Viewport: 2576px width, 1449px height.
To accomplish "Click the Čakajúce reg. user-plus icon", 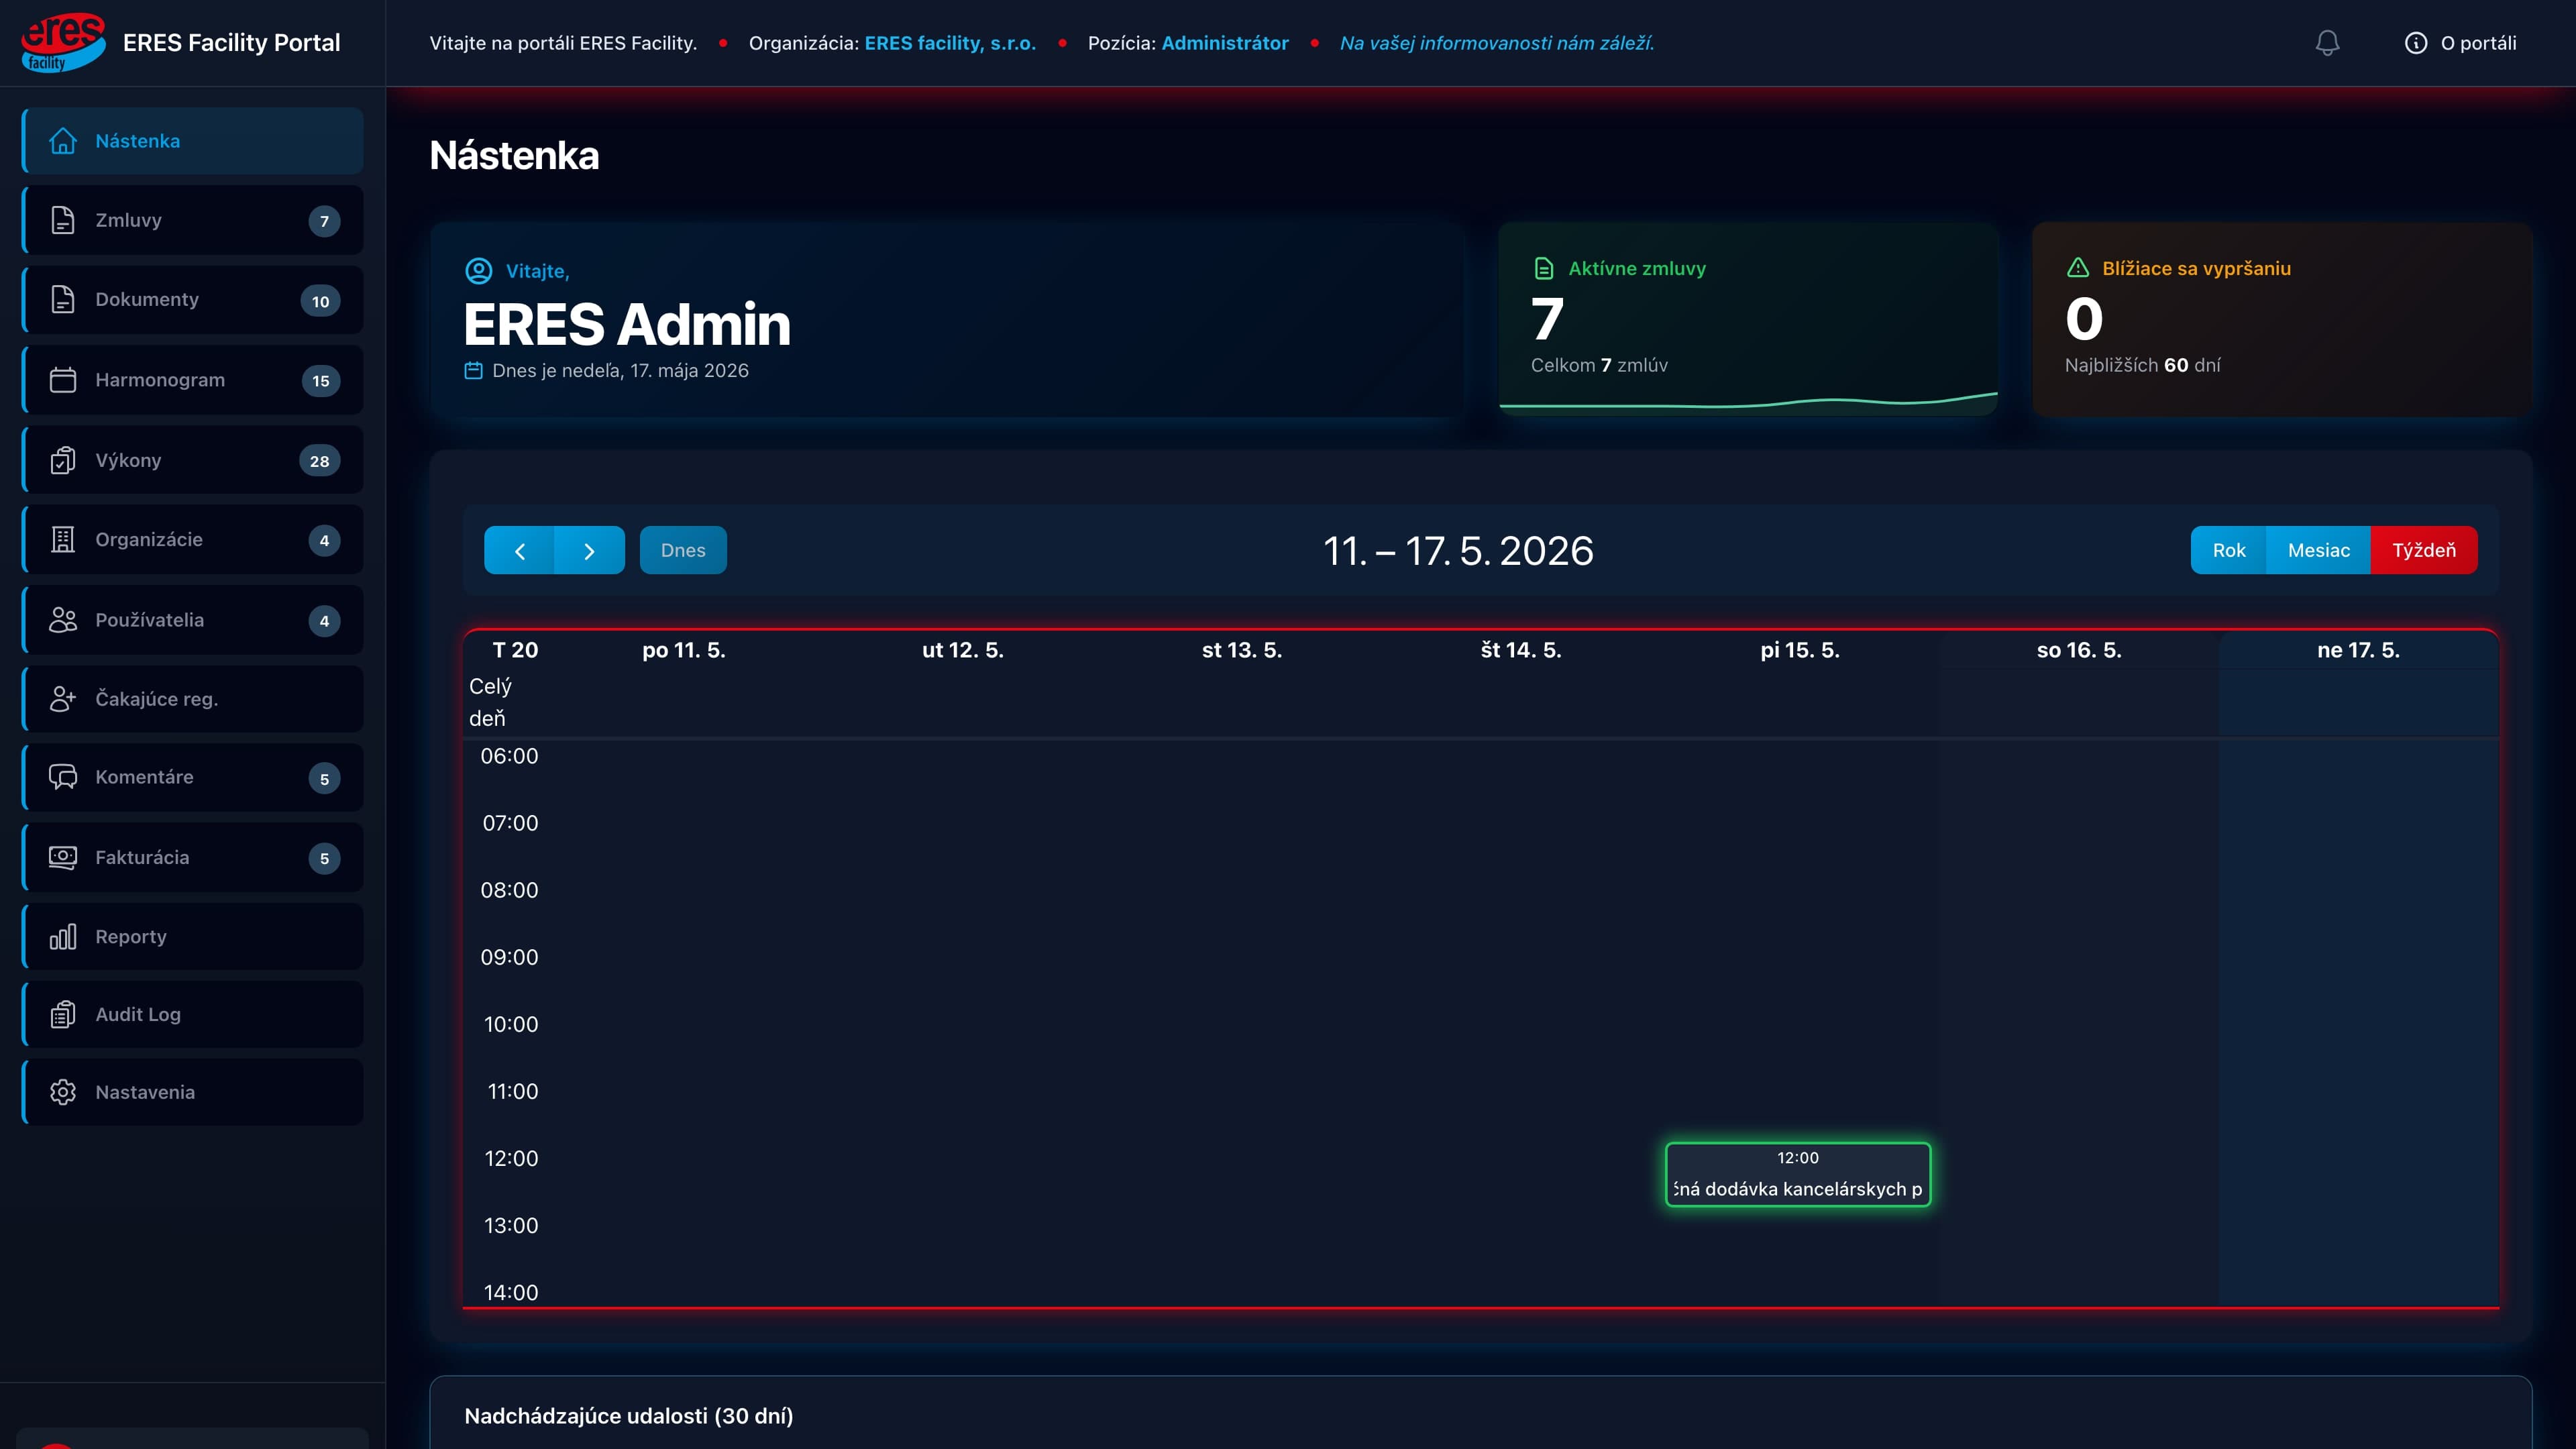I will (x=63, y=699).
